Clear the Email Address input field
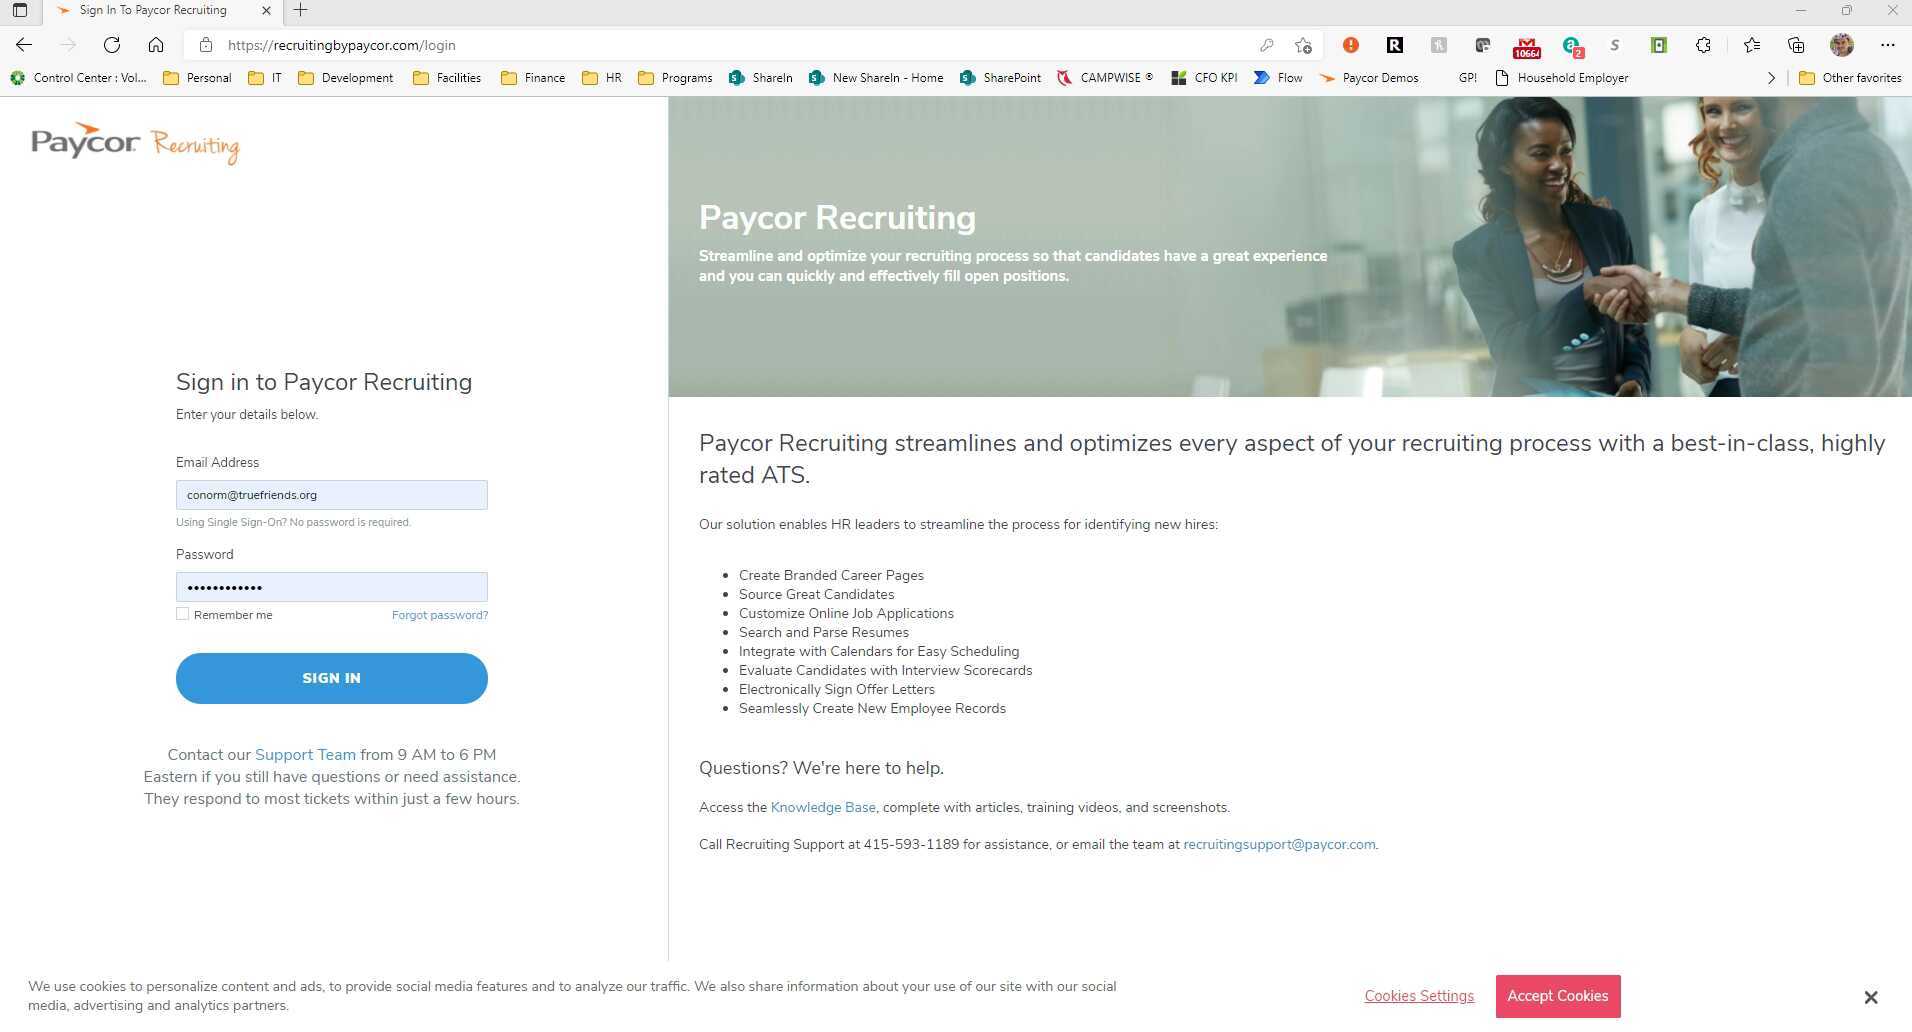The height and width of the screenshot is (1032, 1912). pos(331,494)
